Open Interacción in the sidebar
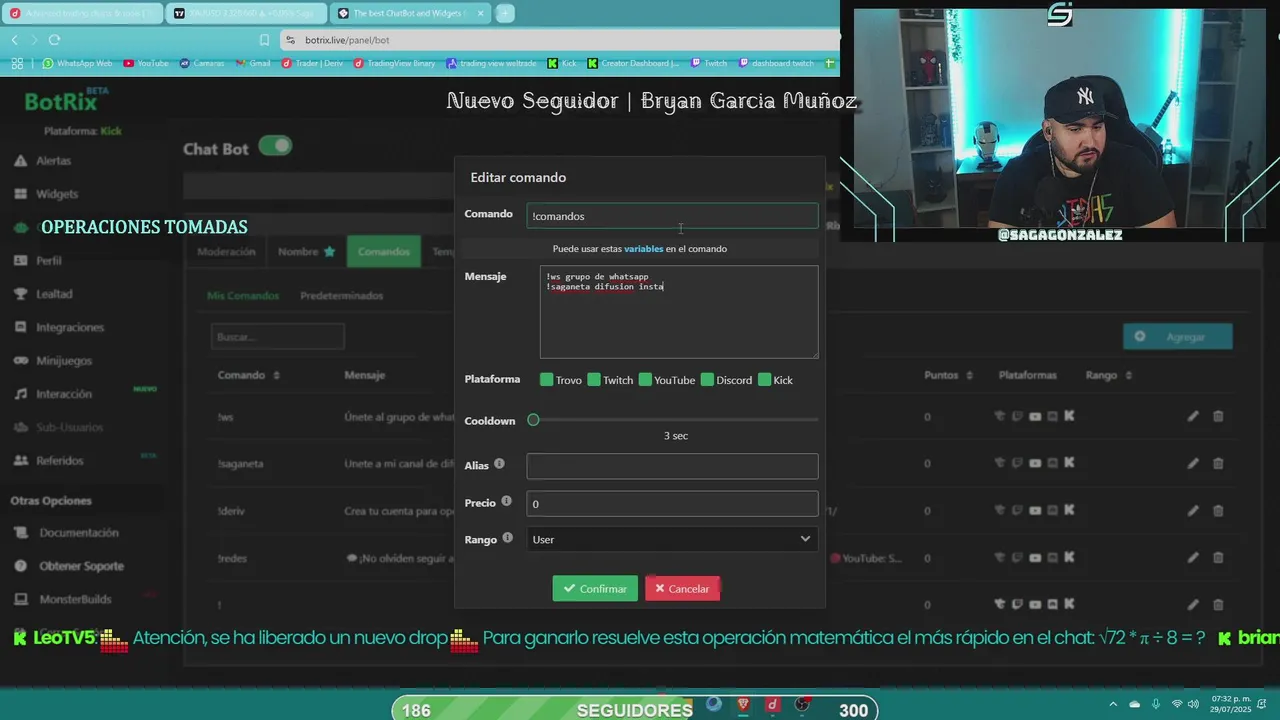 [x=63, y=394]
